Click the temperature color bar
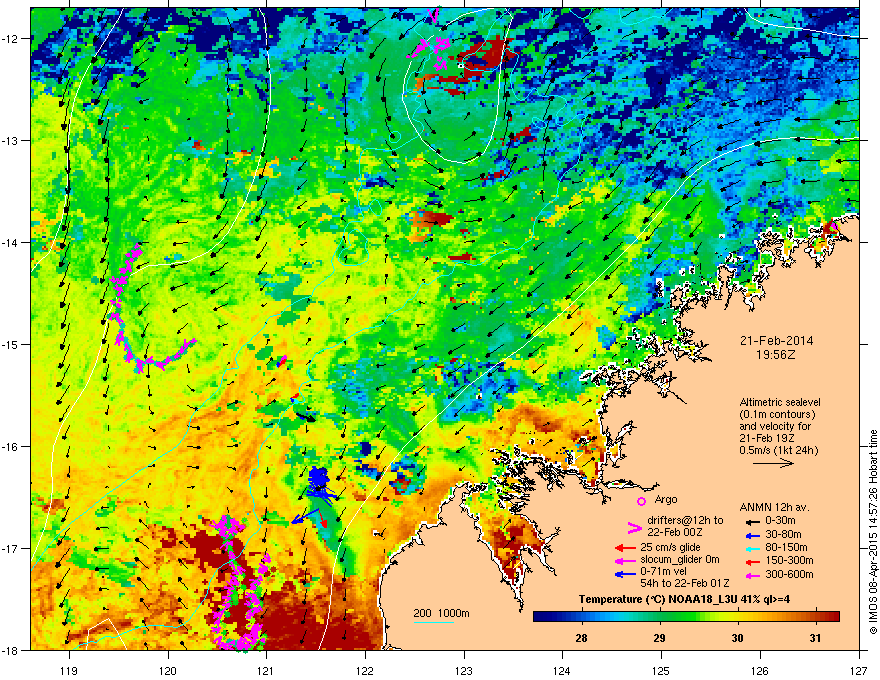Viewport: 880px width, 680px height. coord(686,616)
